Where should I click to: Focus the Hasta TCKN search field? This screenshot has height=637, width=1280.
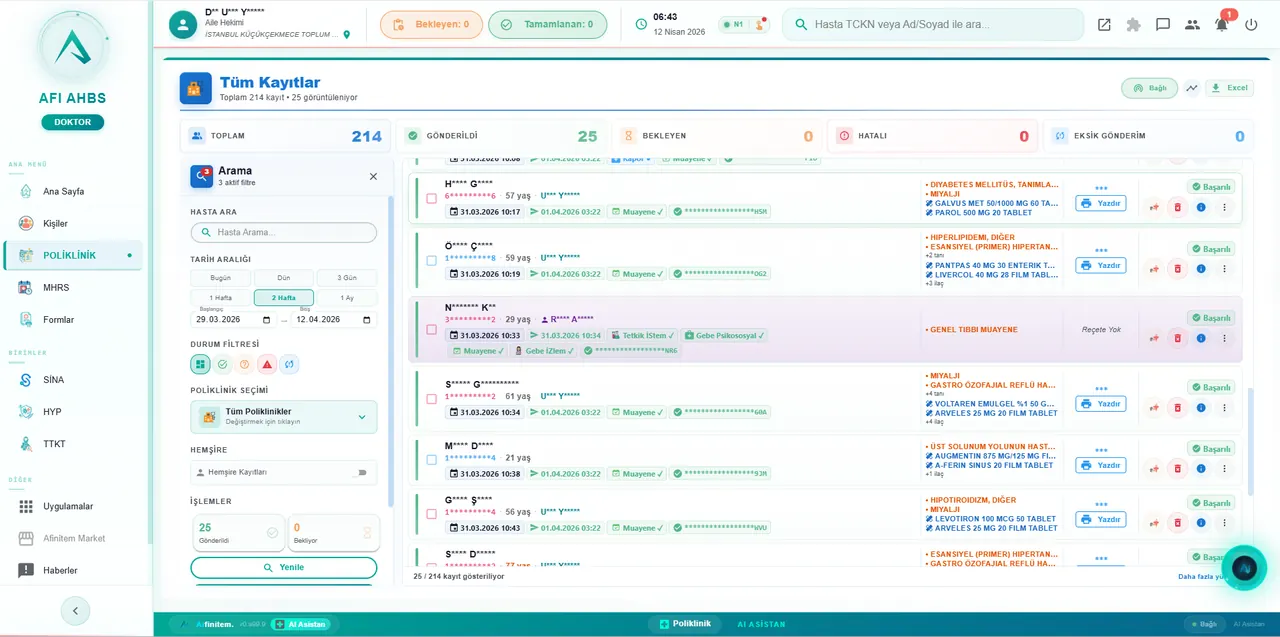click(x=933, y=24)
